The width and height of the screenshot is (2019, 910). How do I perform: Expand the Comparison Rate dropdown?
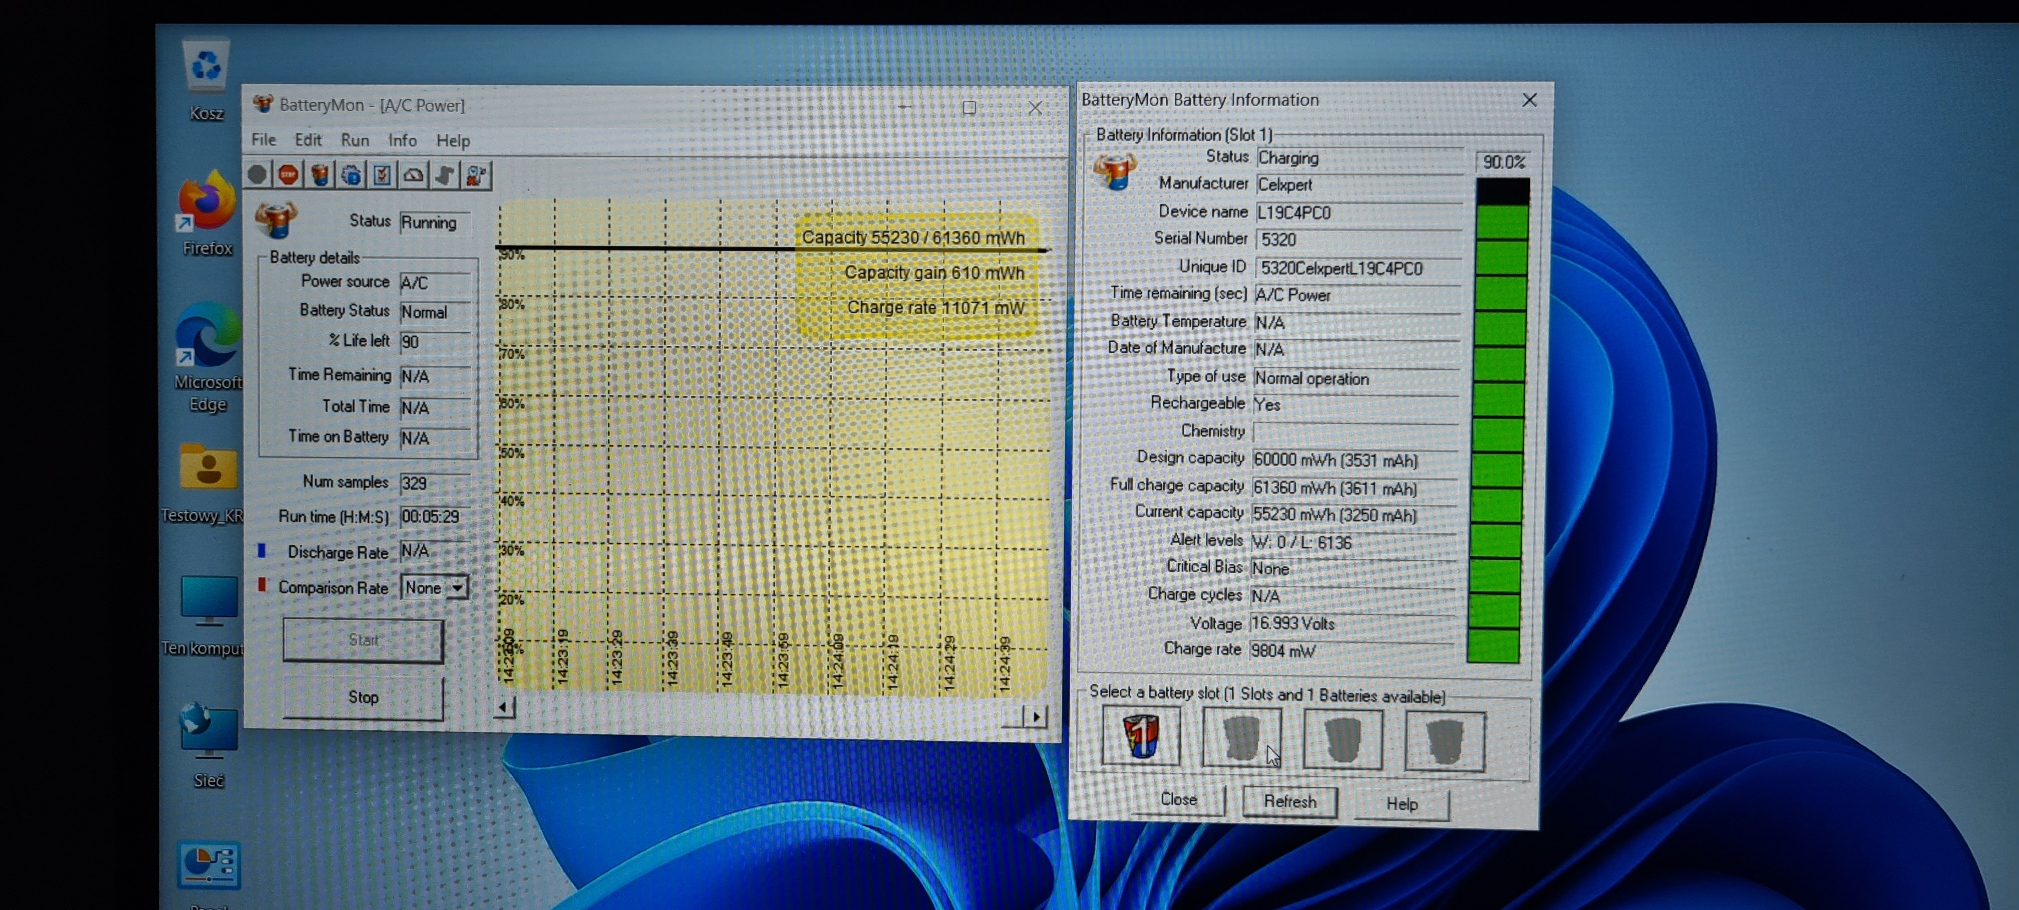point(457,588)
